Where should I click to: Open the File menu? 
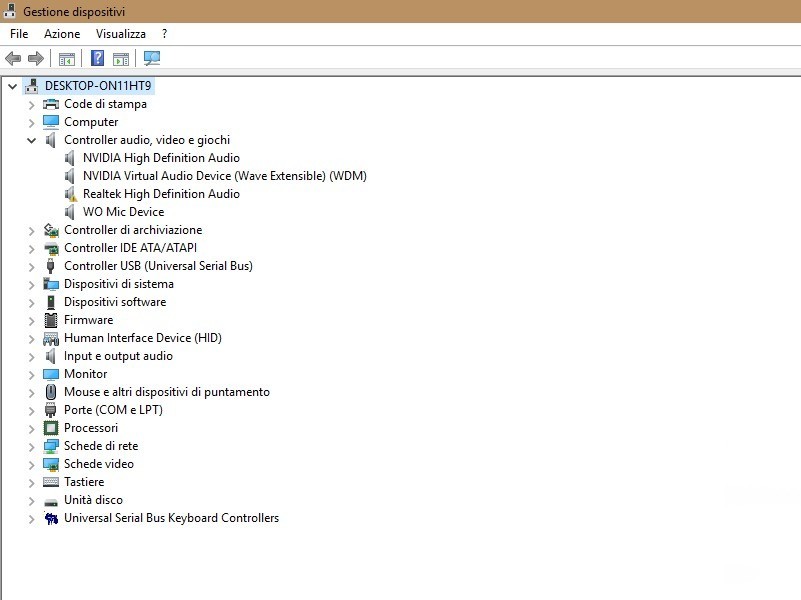click(x=19, y=34)
